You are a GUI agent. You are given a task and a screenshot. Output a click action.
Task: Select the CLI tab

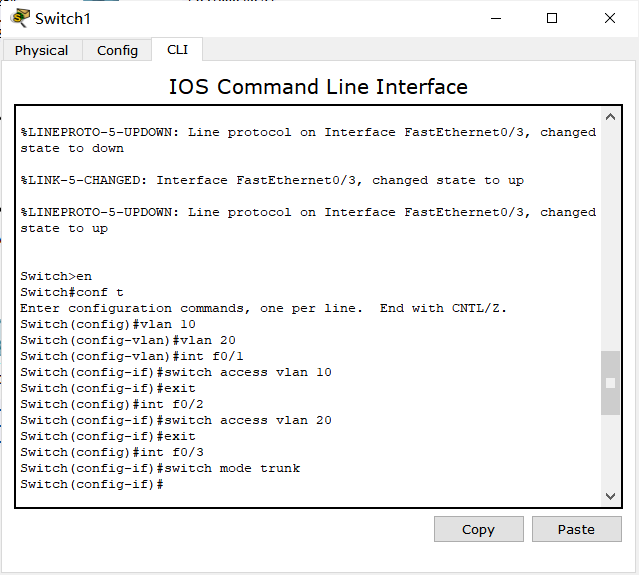coord(177,49)
